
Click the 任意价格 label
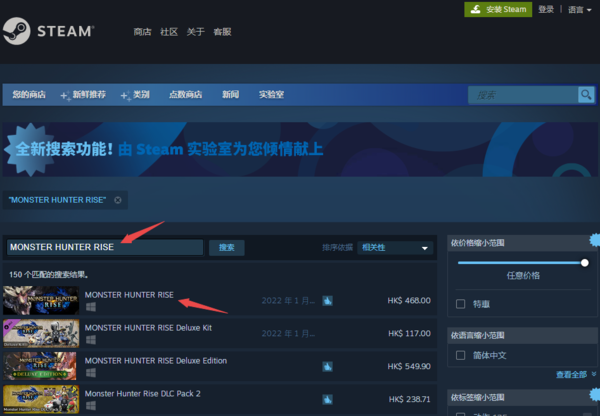pyautogui.click(x=523, y=276)
